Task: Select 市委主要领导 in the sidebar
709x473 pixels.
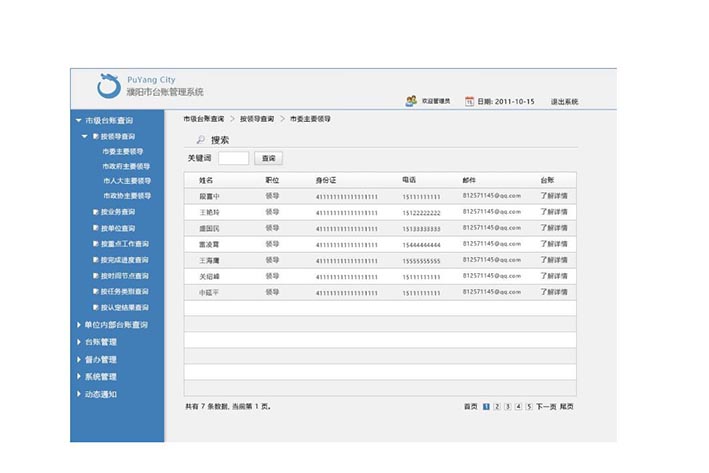Action: 123,151
